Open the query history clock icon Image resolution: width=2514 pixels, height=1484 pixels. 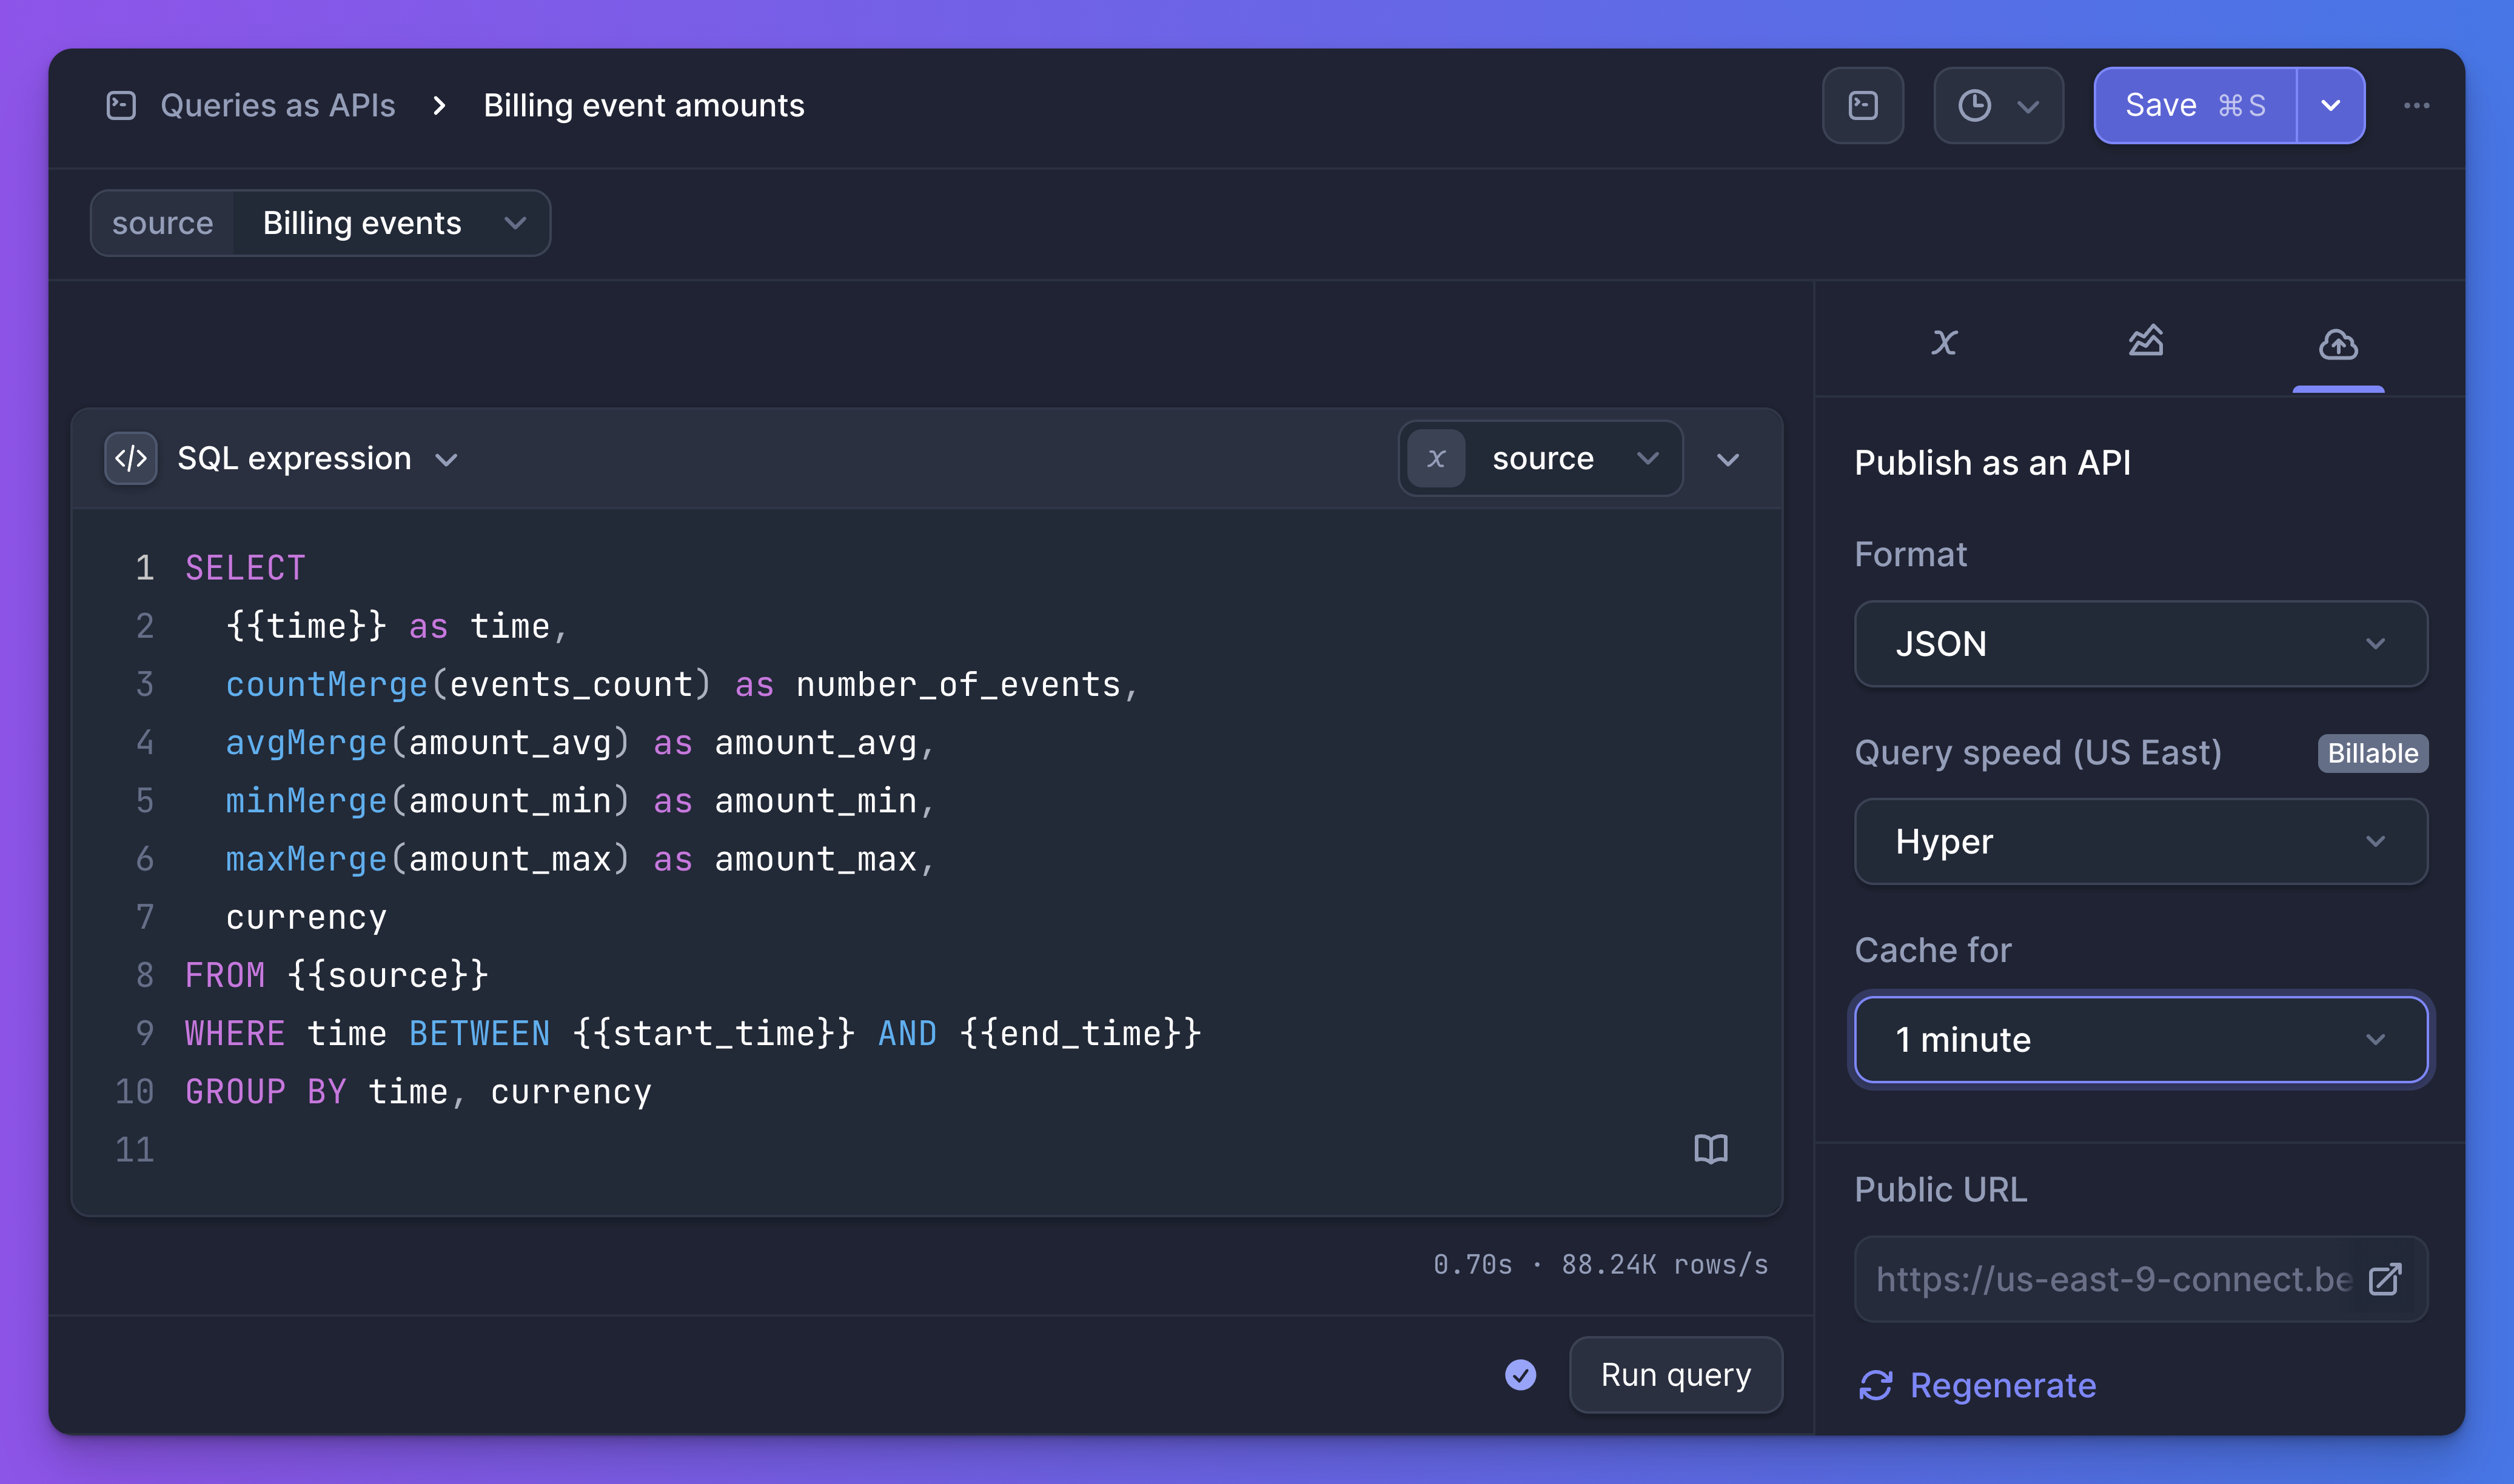(1977, 105)
